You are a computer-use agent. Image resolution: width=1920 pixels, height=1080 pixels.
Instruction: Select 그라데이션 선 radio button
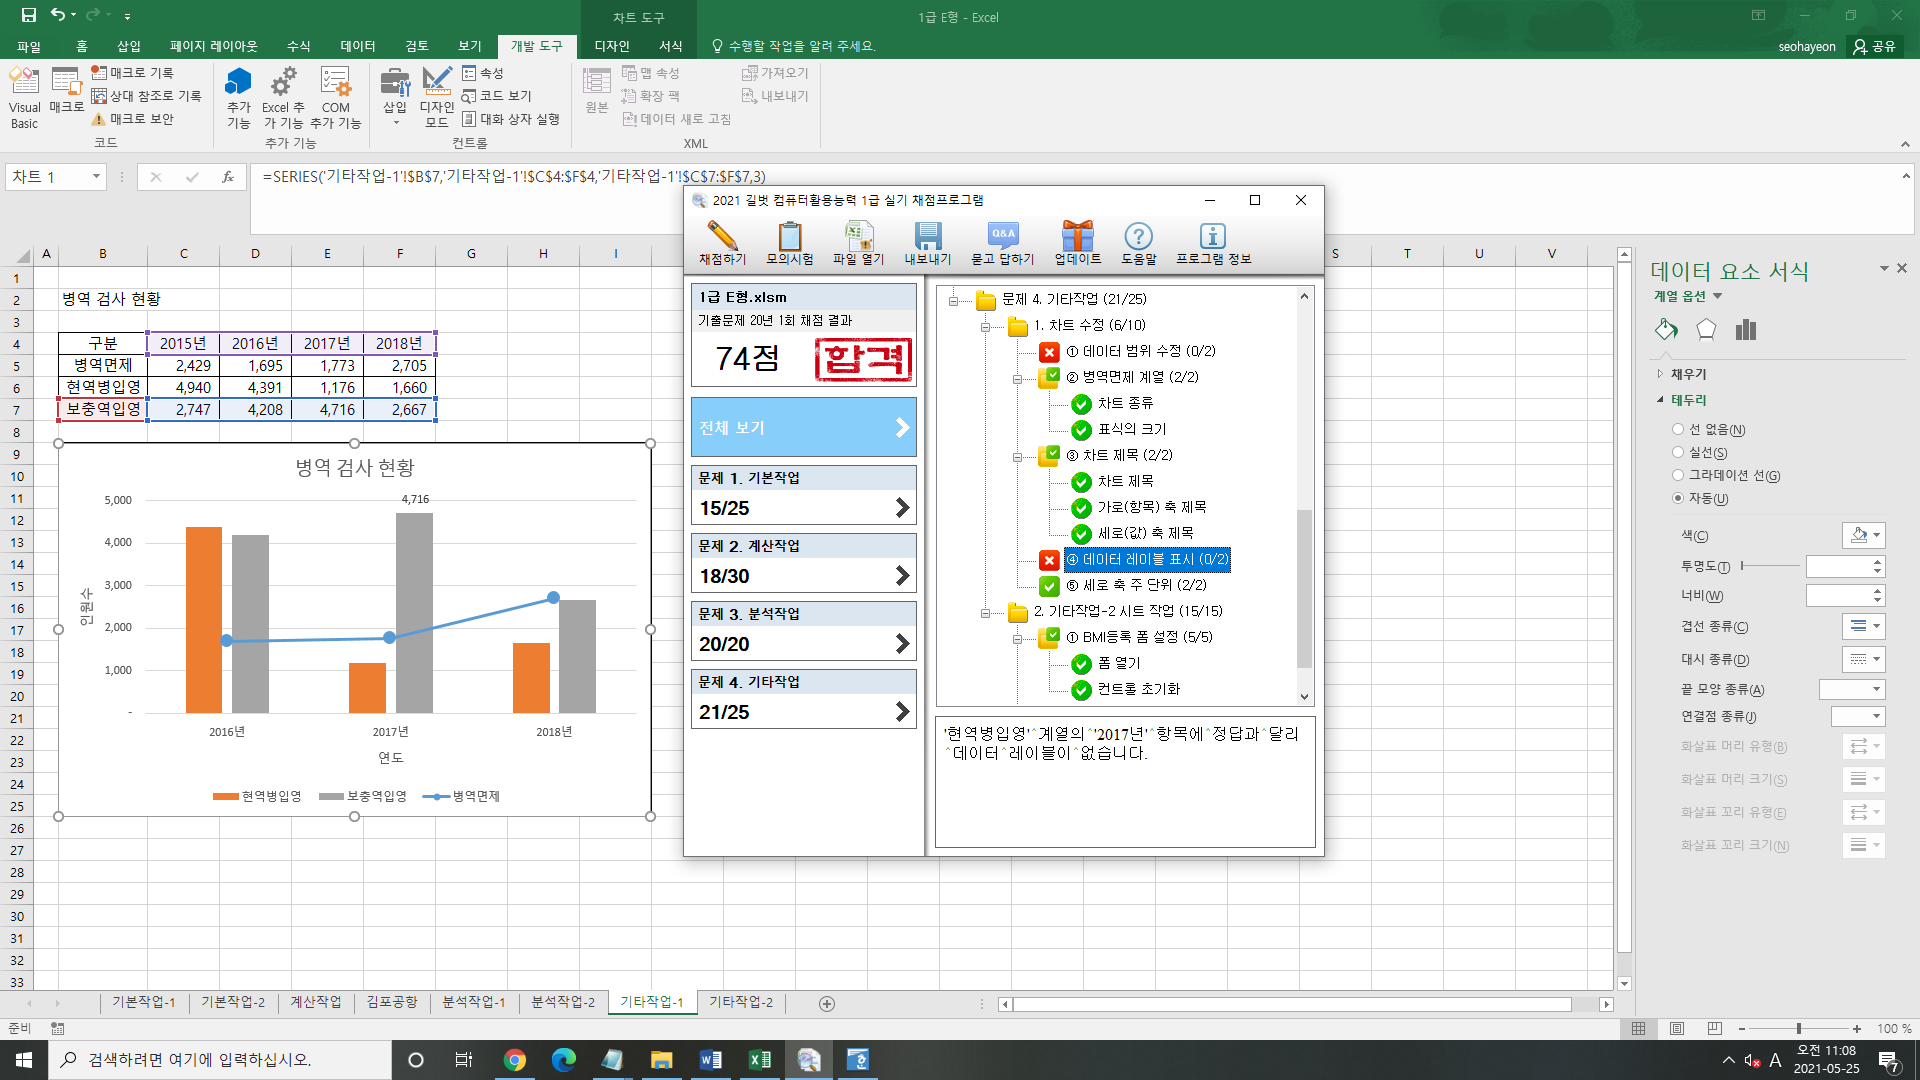1678,475
